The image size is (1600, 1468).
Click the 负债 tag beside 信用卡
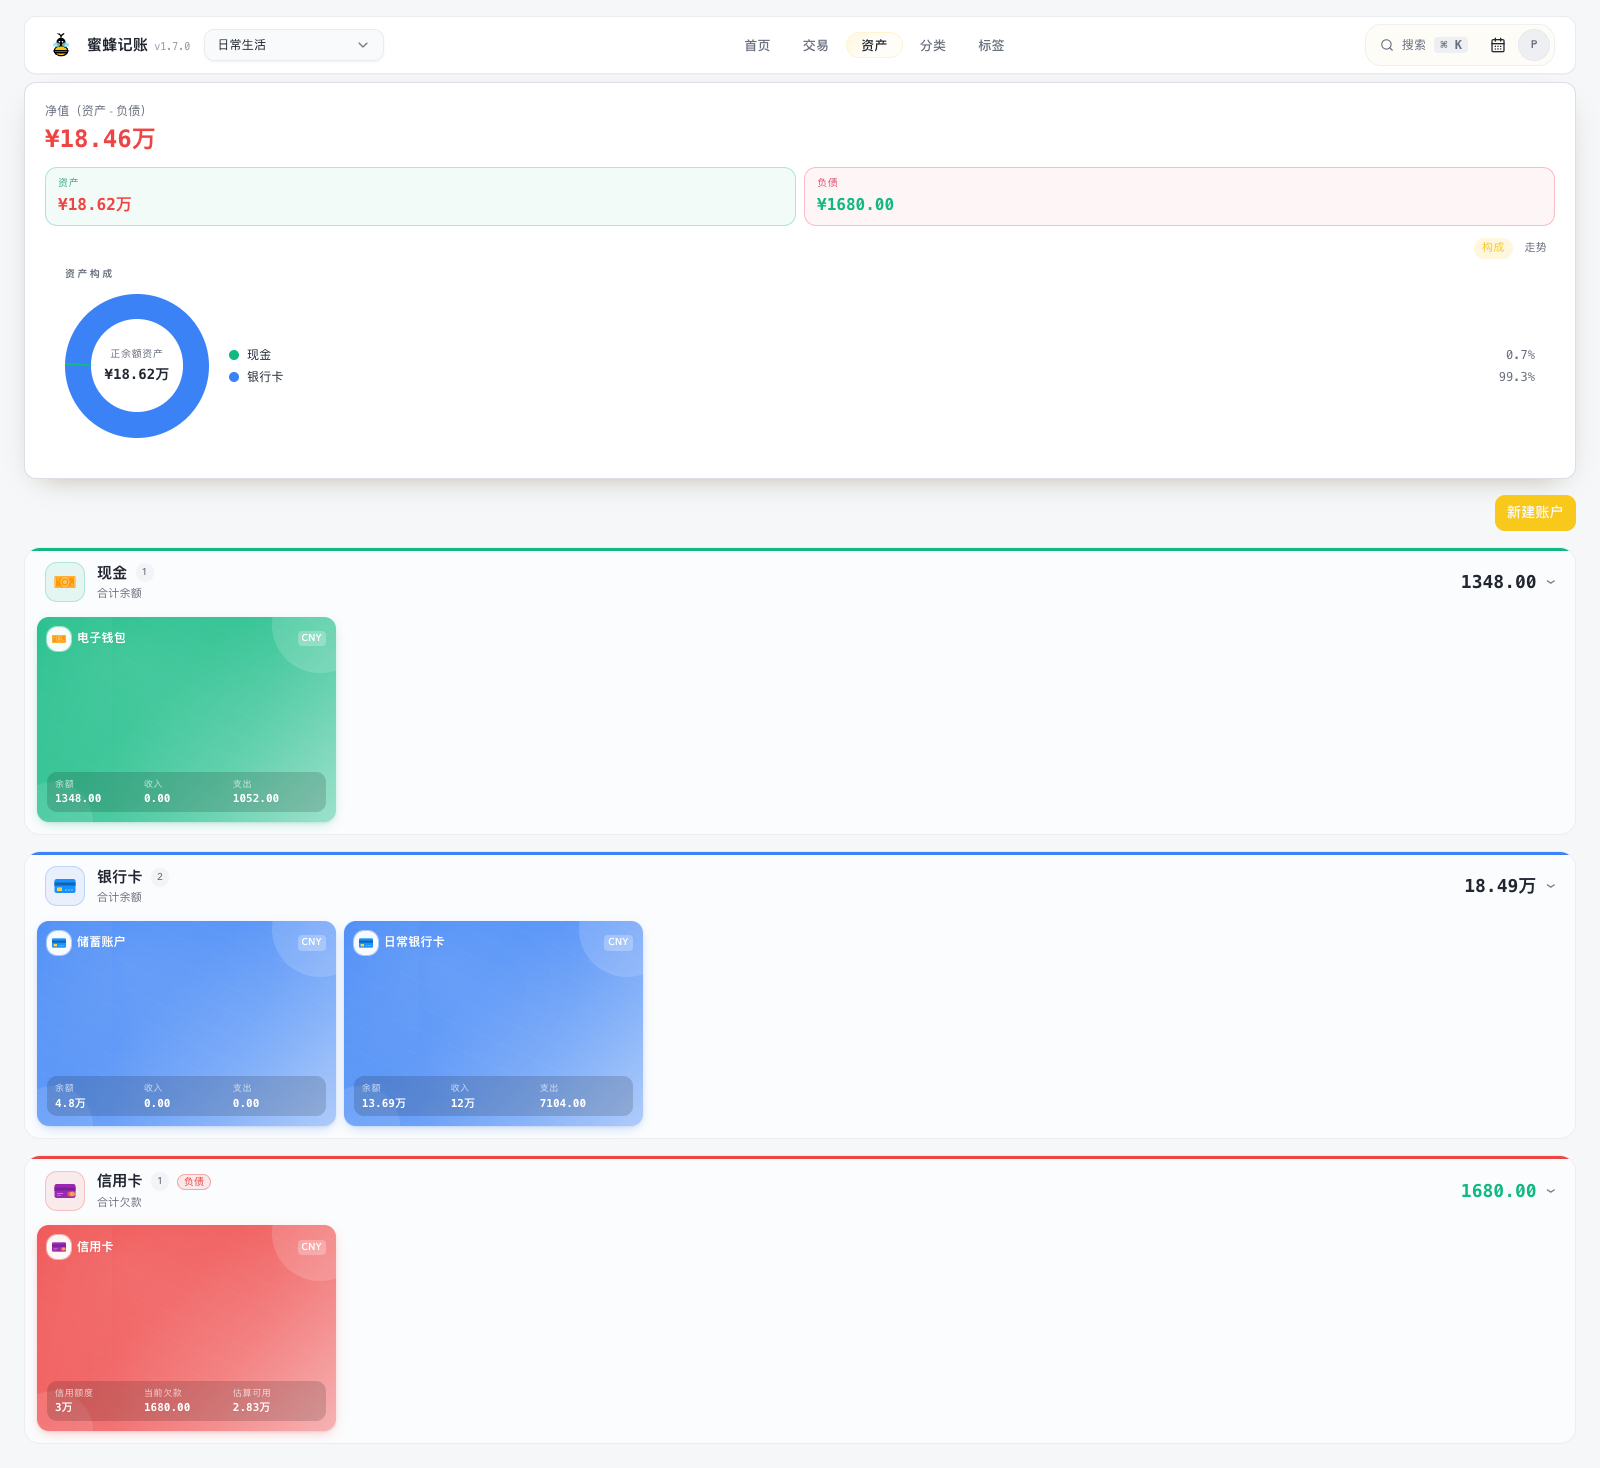click(x=194, y=1182)
